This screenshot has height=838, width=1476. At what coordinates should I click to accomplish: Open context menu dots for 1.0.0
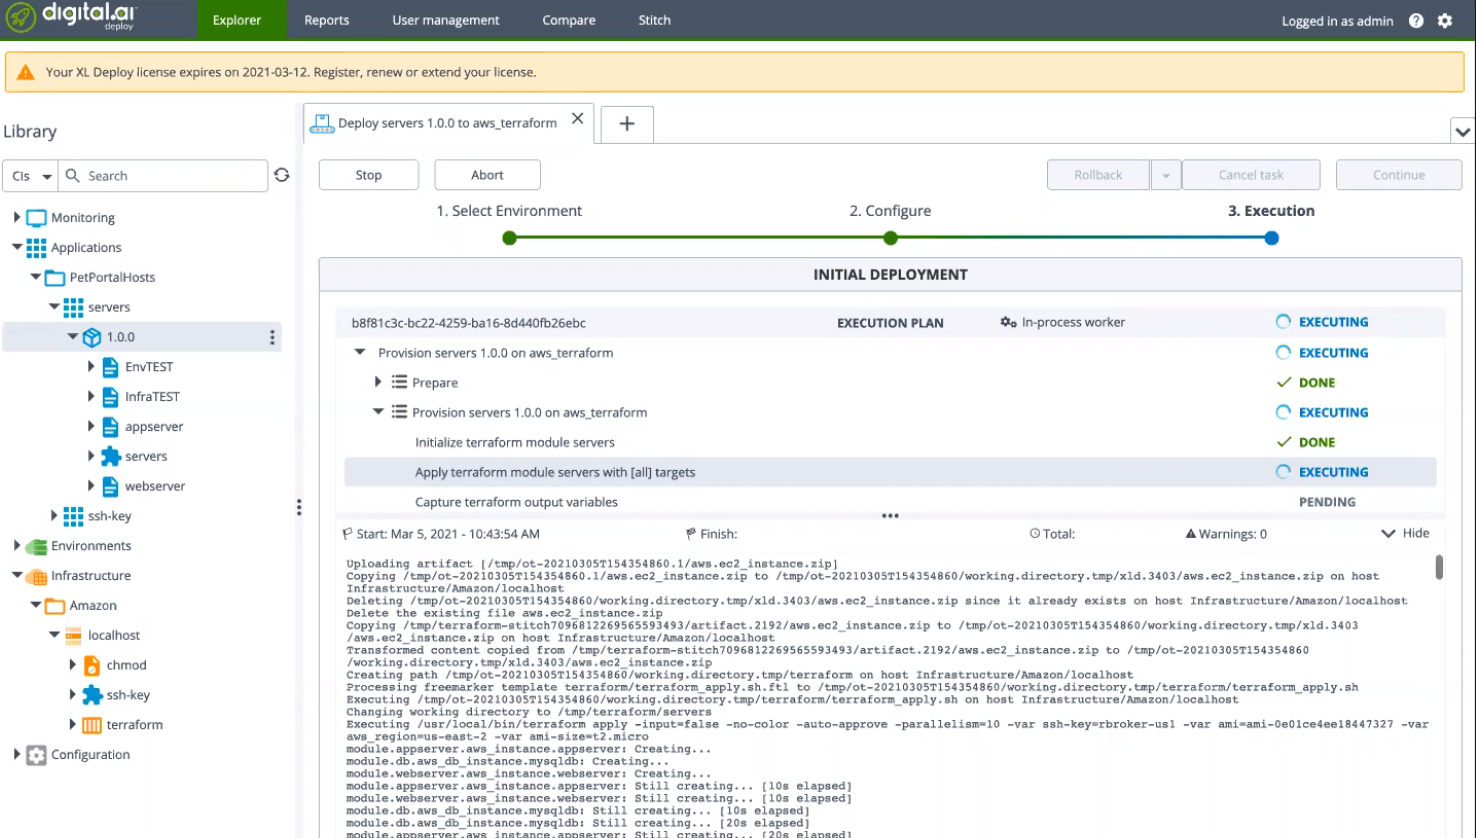pos(272,338)
